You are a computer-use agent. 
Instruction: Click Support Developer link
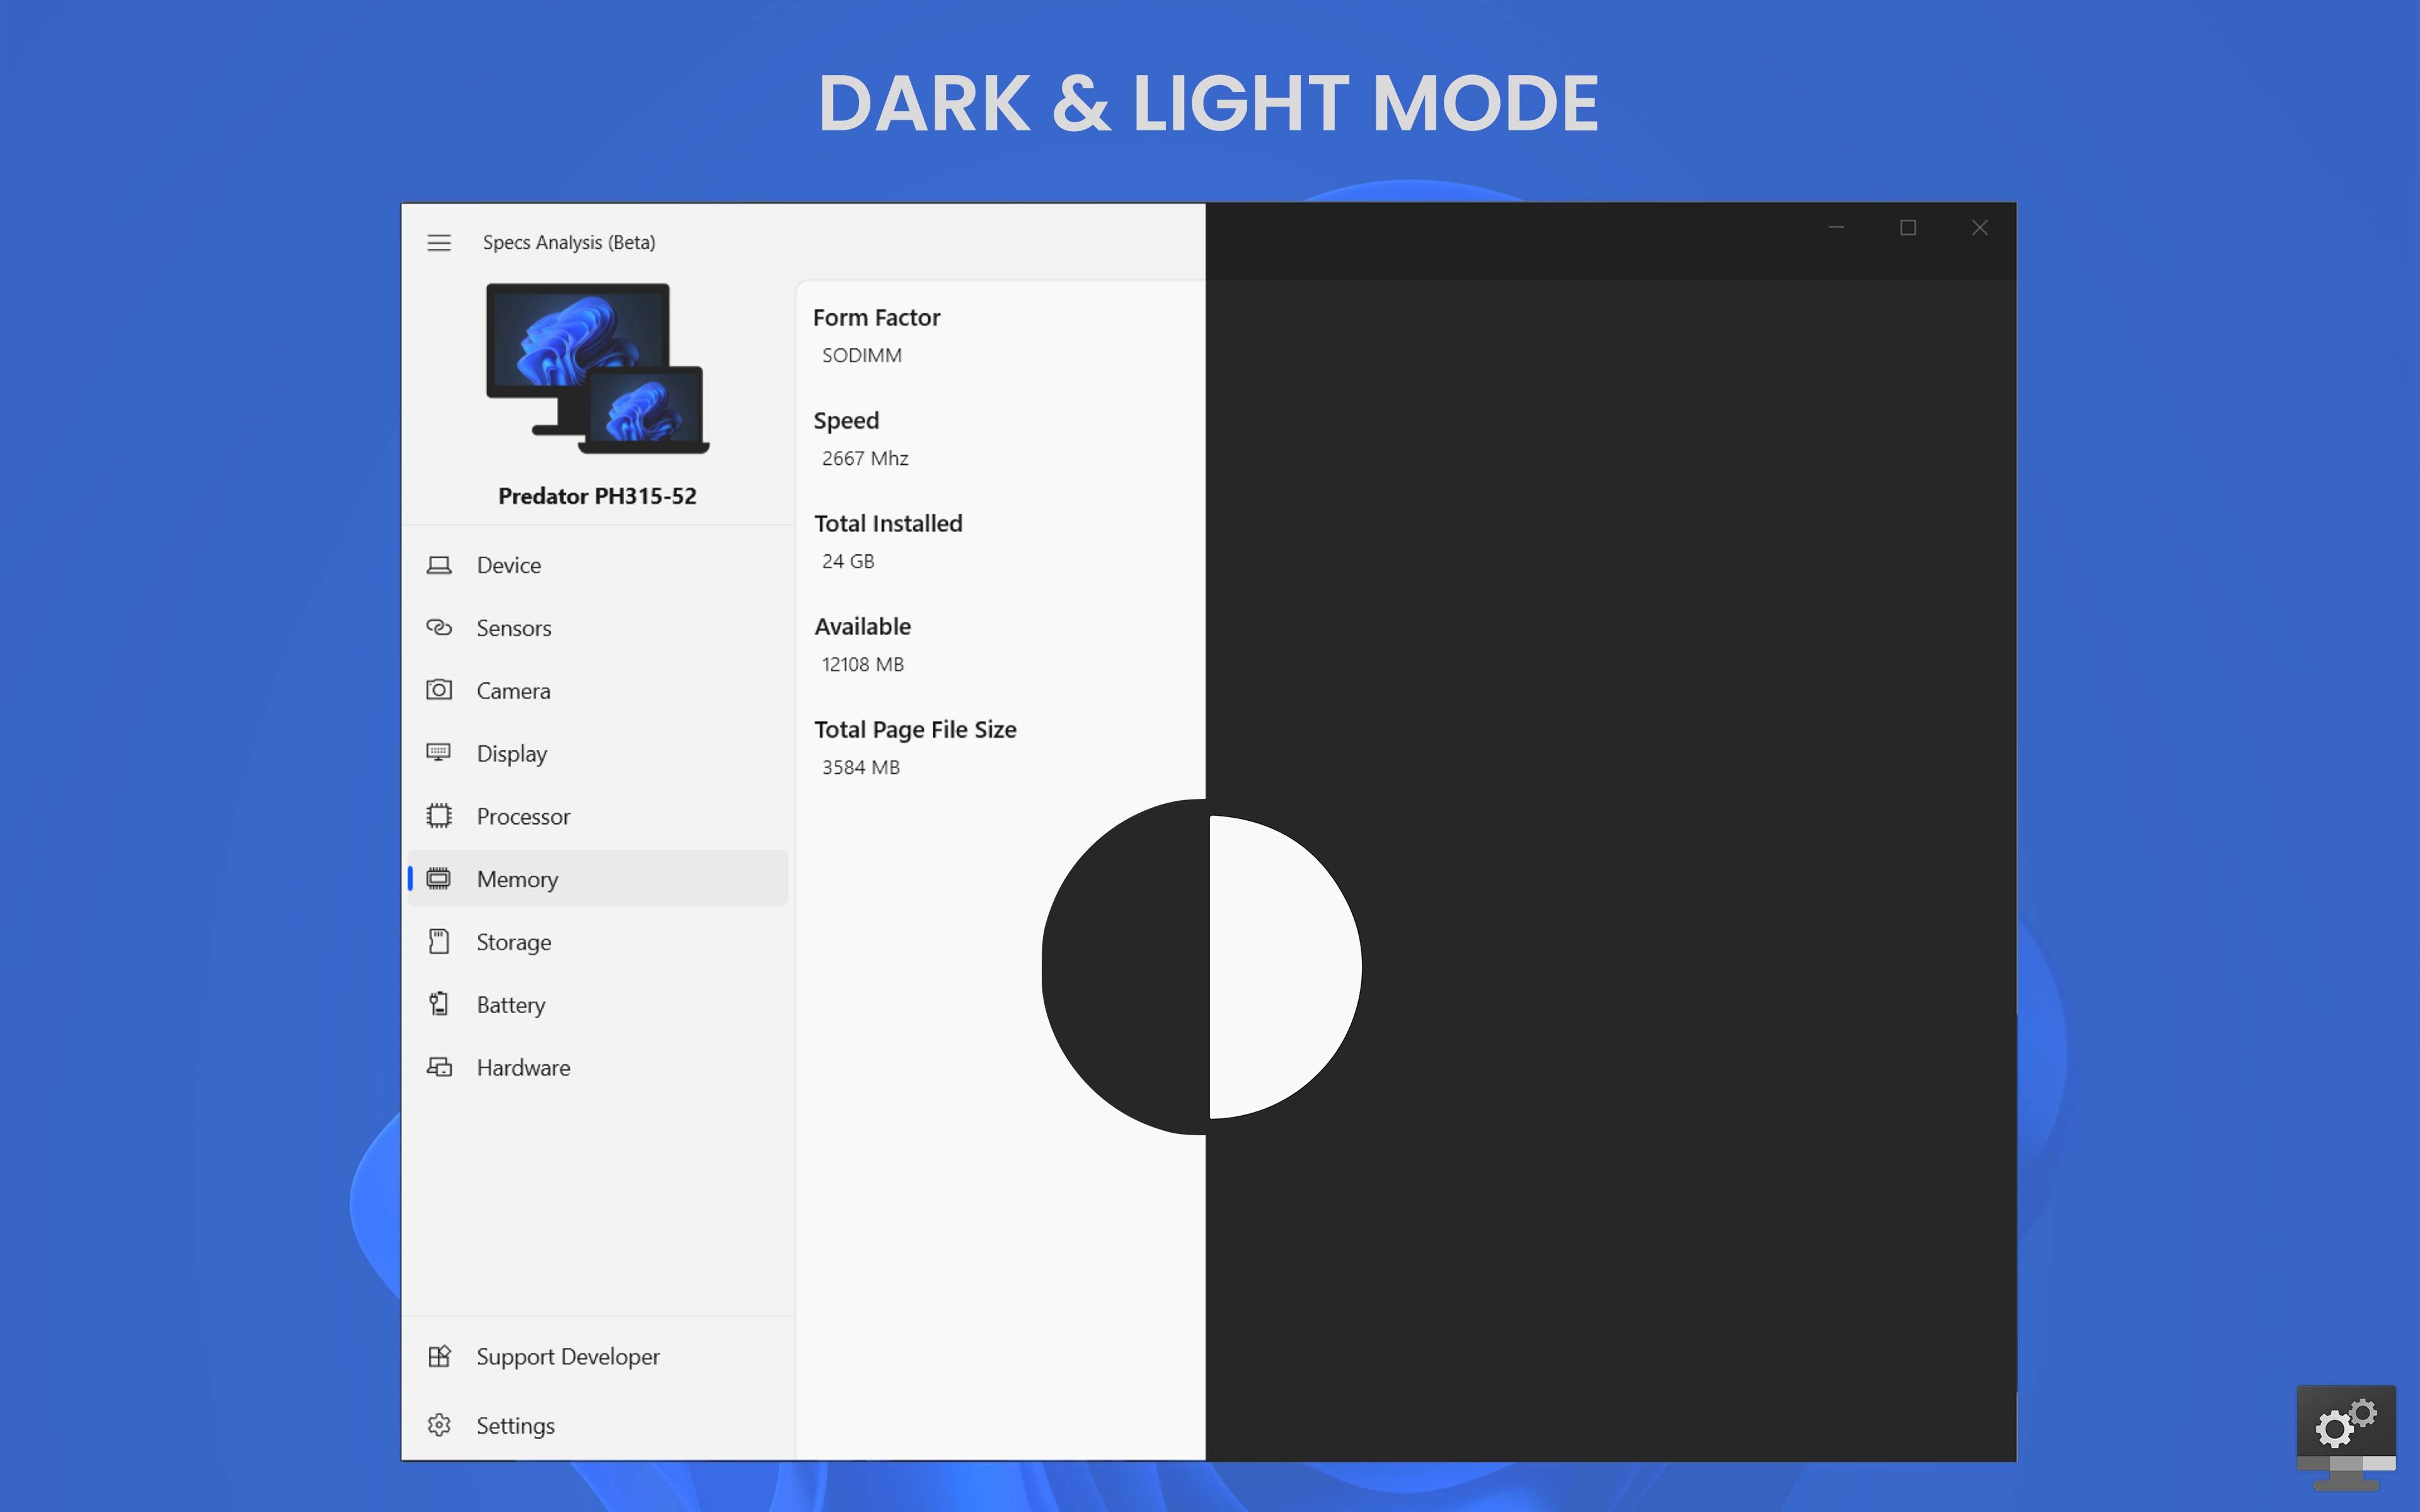pos(567,1357)
